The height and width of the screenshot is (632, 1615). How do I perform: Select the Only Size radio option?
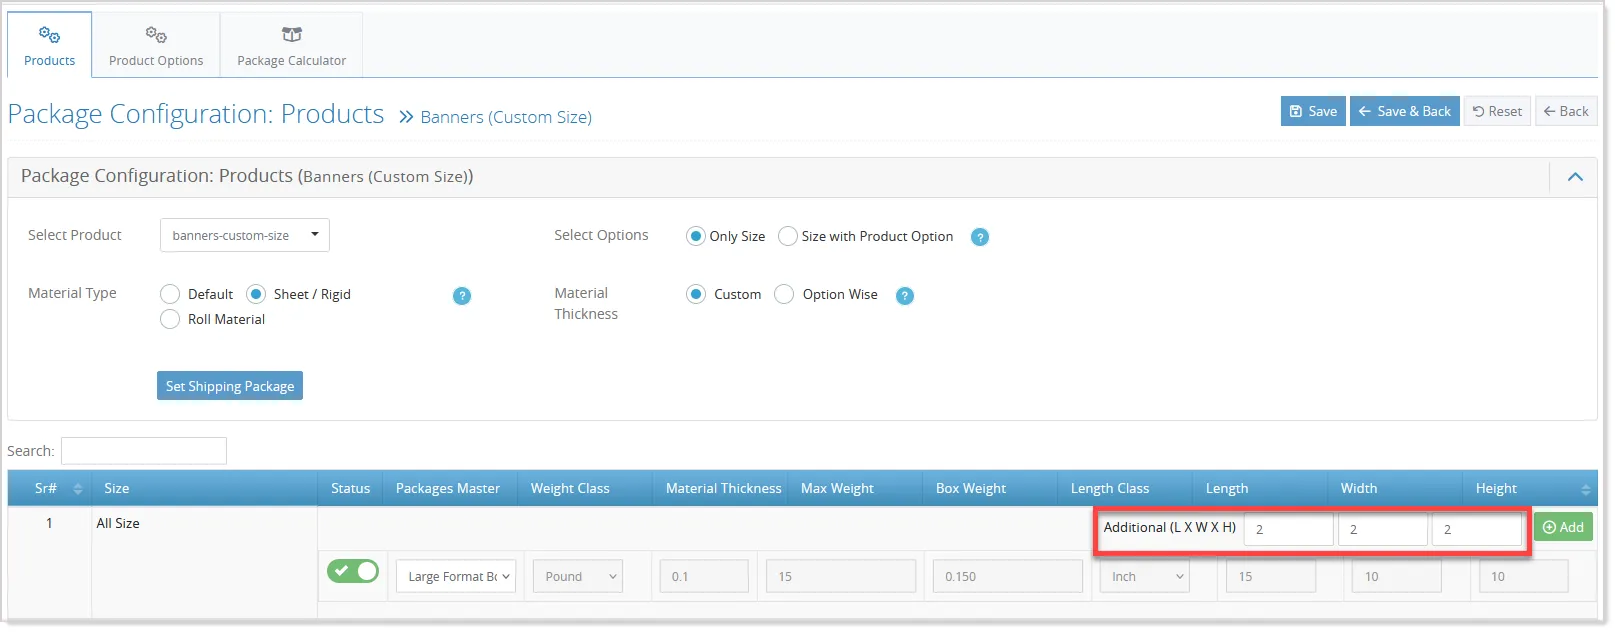click(696, 236)
